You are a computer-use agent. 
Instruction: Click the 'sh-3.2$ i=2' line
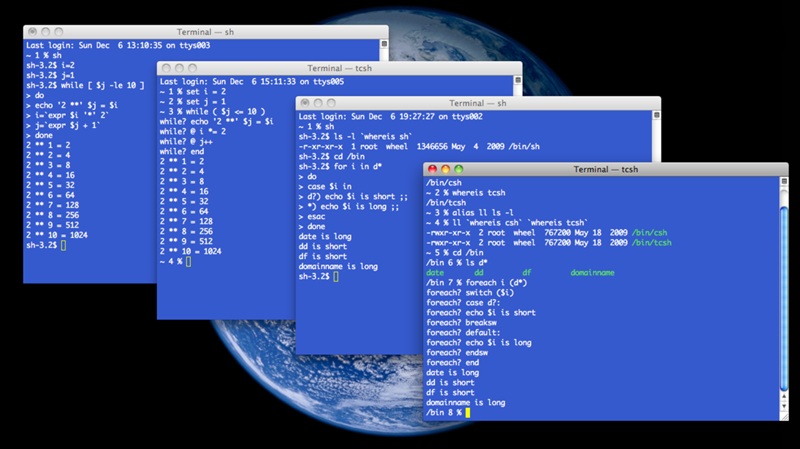point(51,65)
